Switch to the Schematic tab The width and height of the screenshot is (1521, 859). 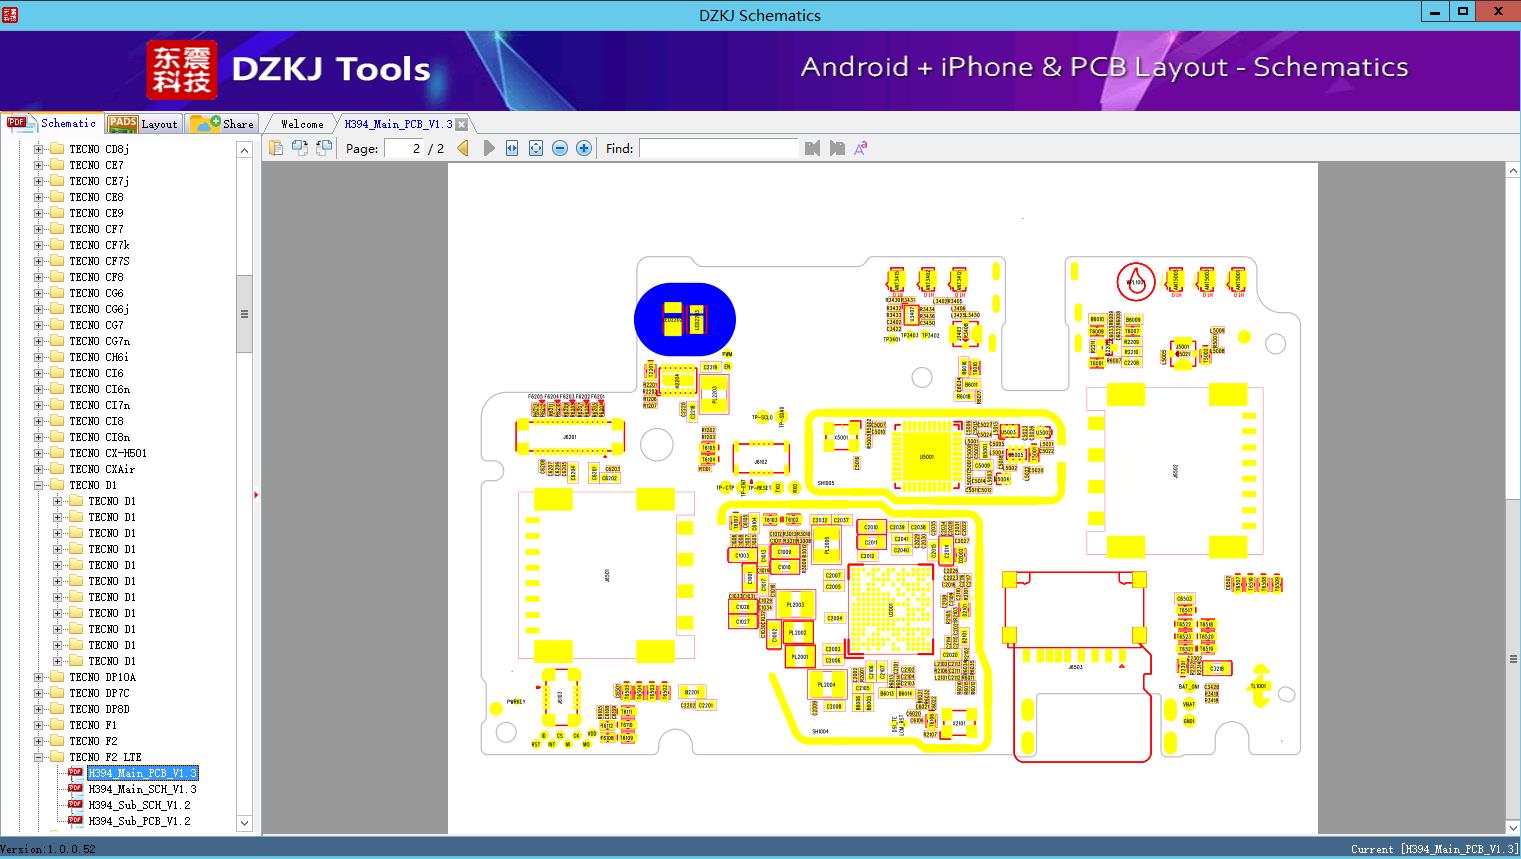coord(52,123)
